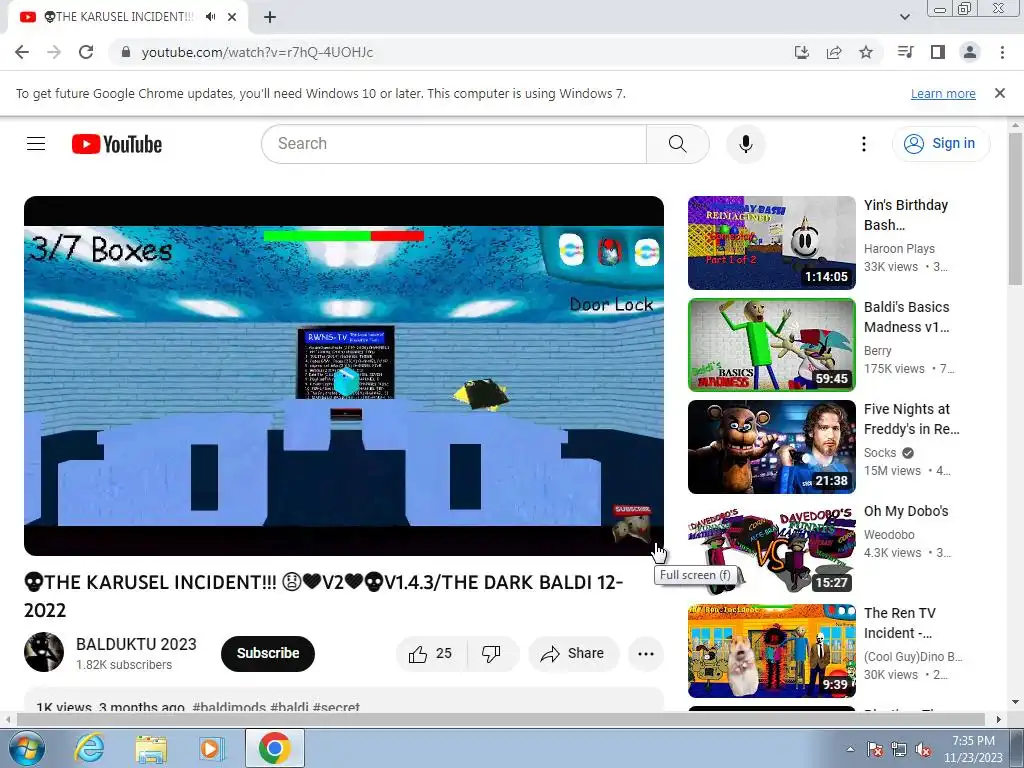
Task: Open the YouTube hamburger guide menu
Action: click(36, 144)
